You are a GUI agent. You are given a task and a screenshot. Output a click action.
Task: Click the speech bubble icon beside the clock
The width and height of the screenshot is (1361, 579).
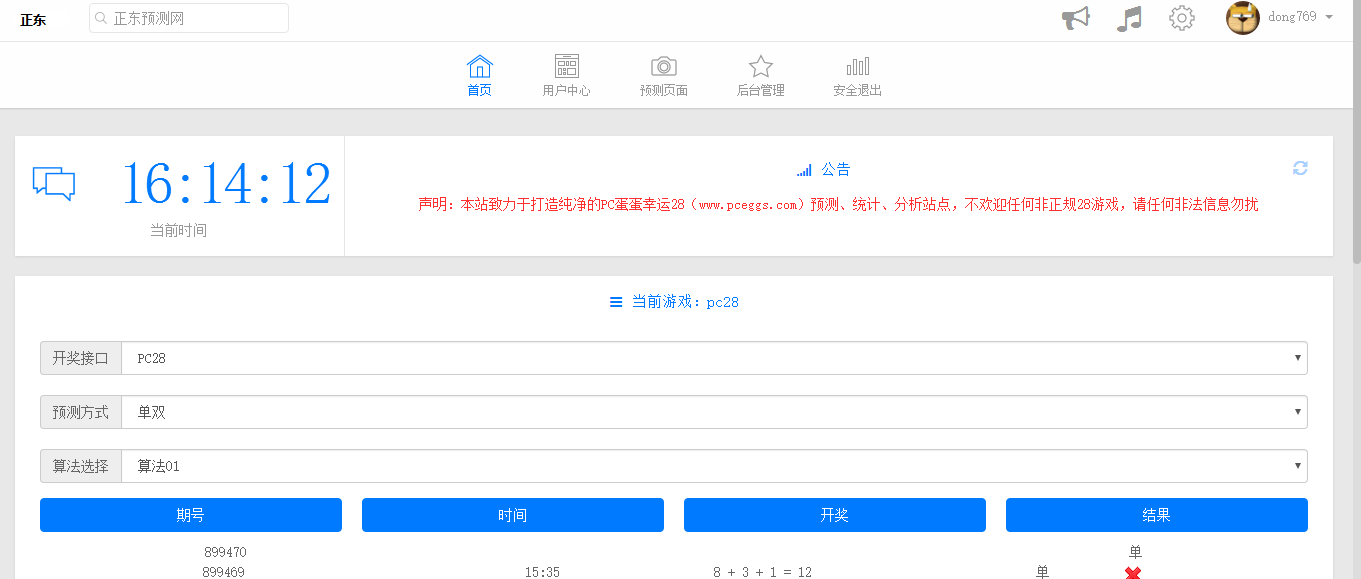coord(55,183)
